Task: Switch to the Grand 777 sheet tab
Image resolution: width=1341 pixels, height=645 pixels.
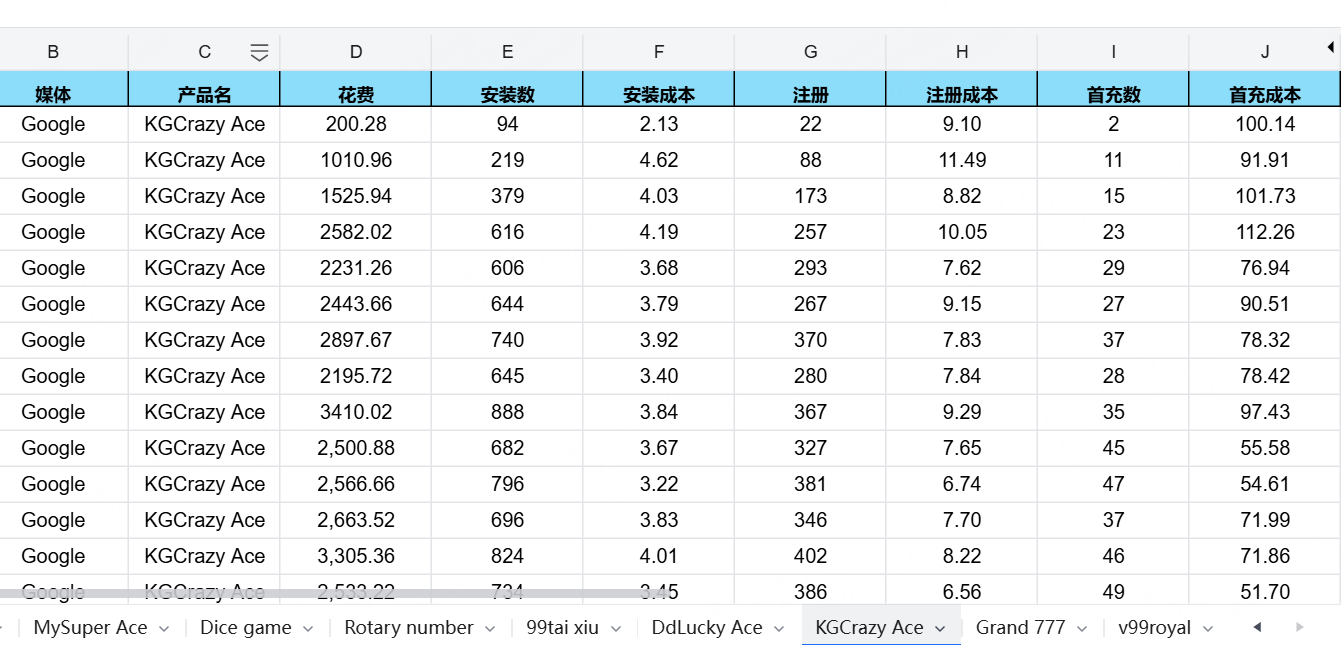Action: [1020, 628]
